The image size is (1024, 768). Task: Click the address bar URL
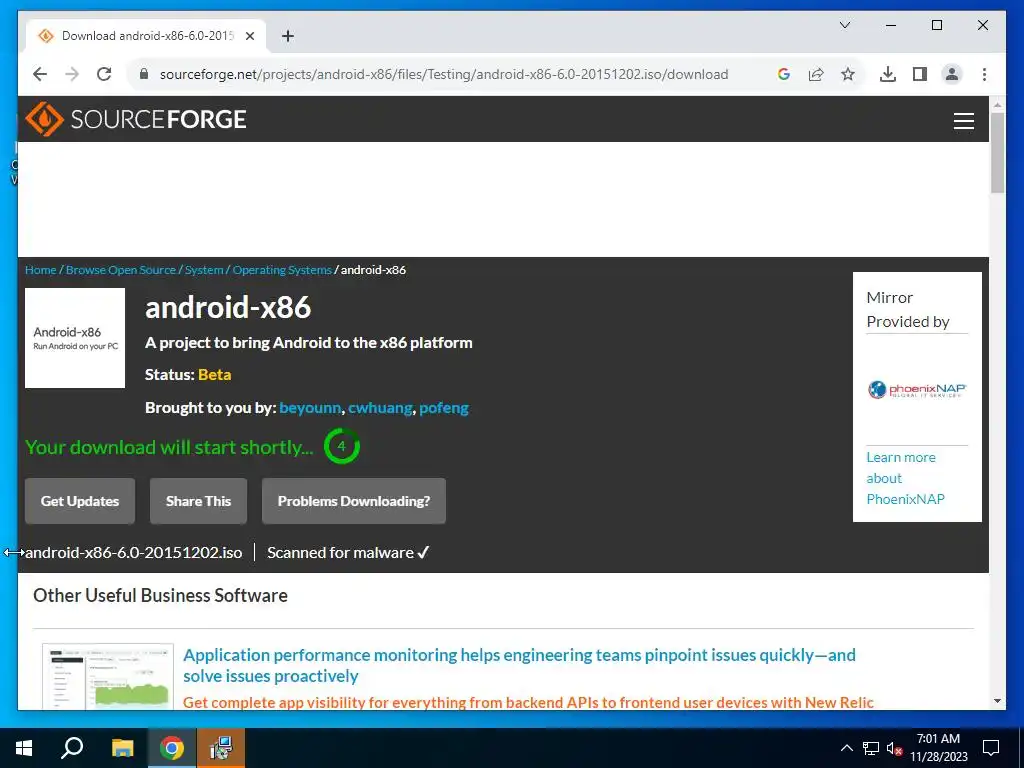point(443,74)
